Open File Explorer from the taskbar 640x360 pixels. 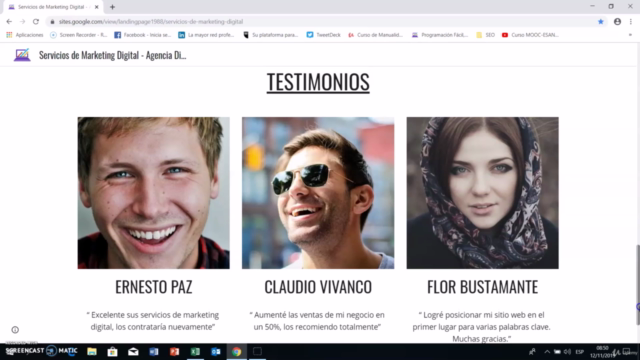point(92,351)
